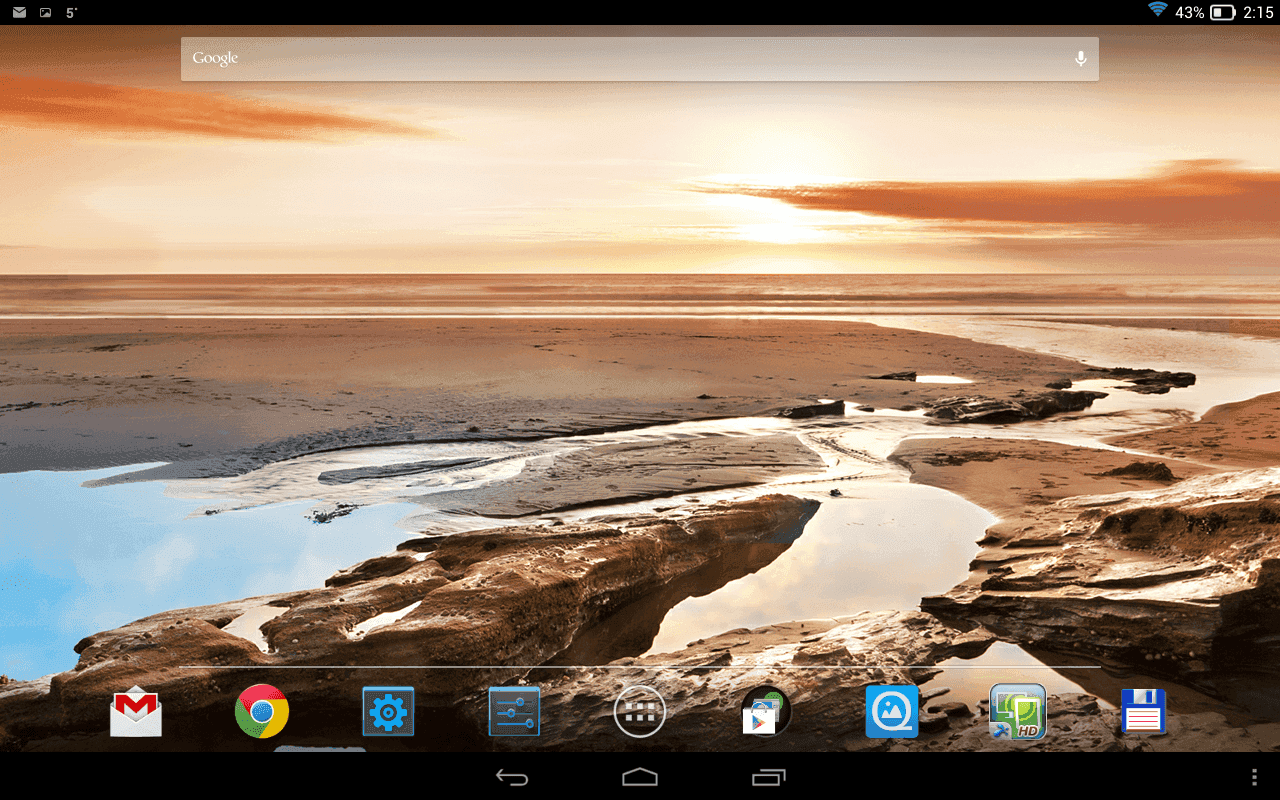Open the quick settings sliders app
The height and width of the screenshot is (800, 1280).
pos(514,712)
